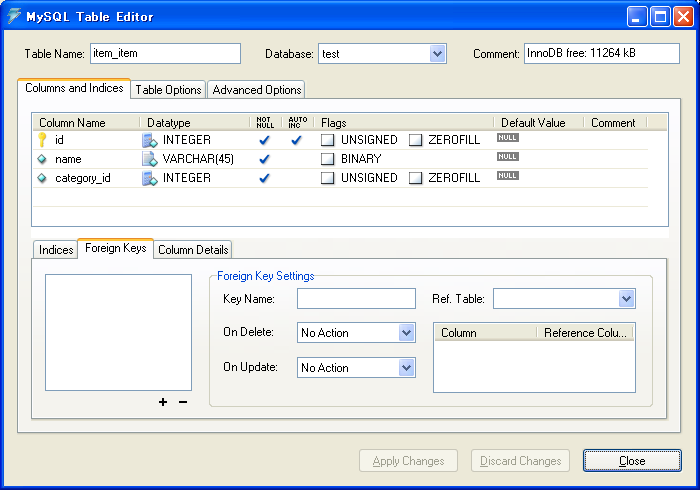
Task: Open the Ref. Table dropdown
Action: pos(627,299)
